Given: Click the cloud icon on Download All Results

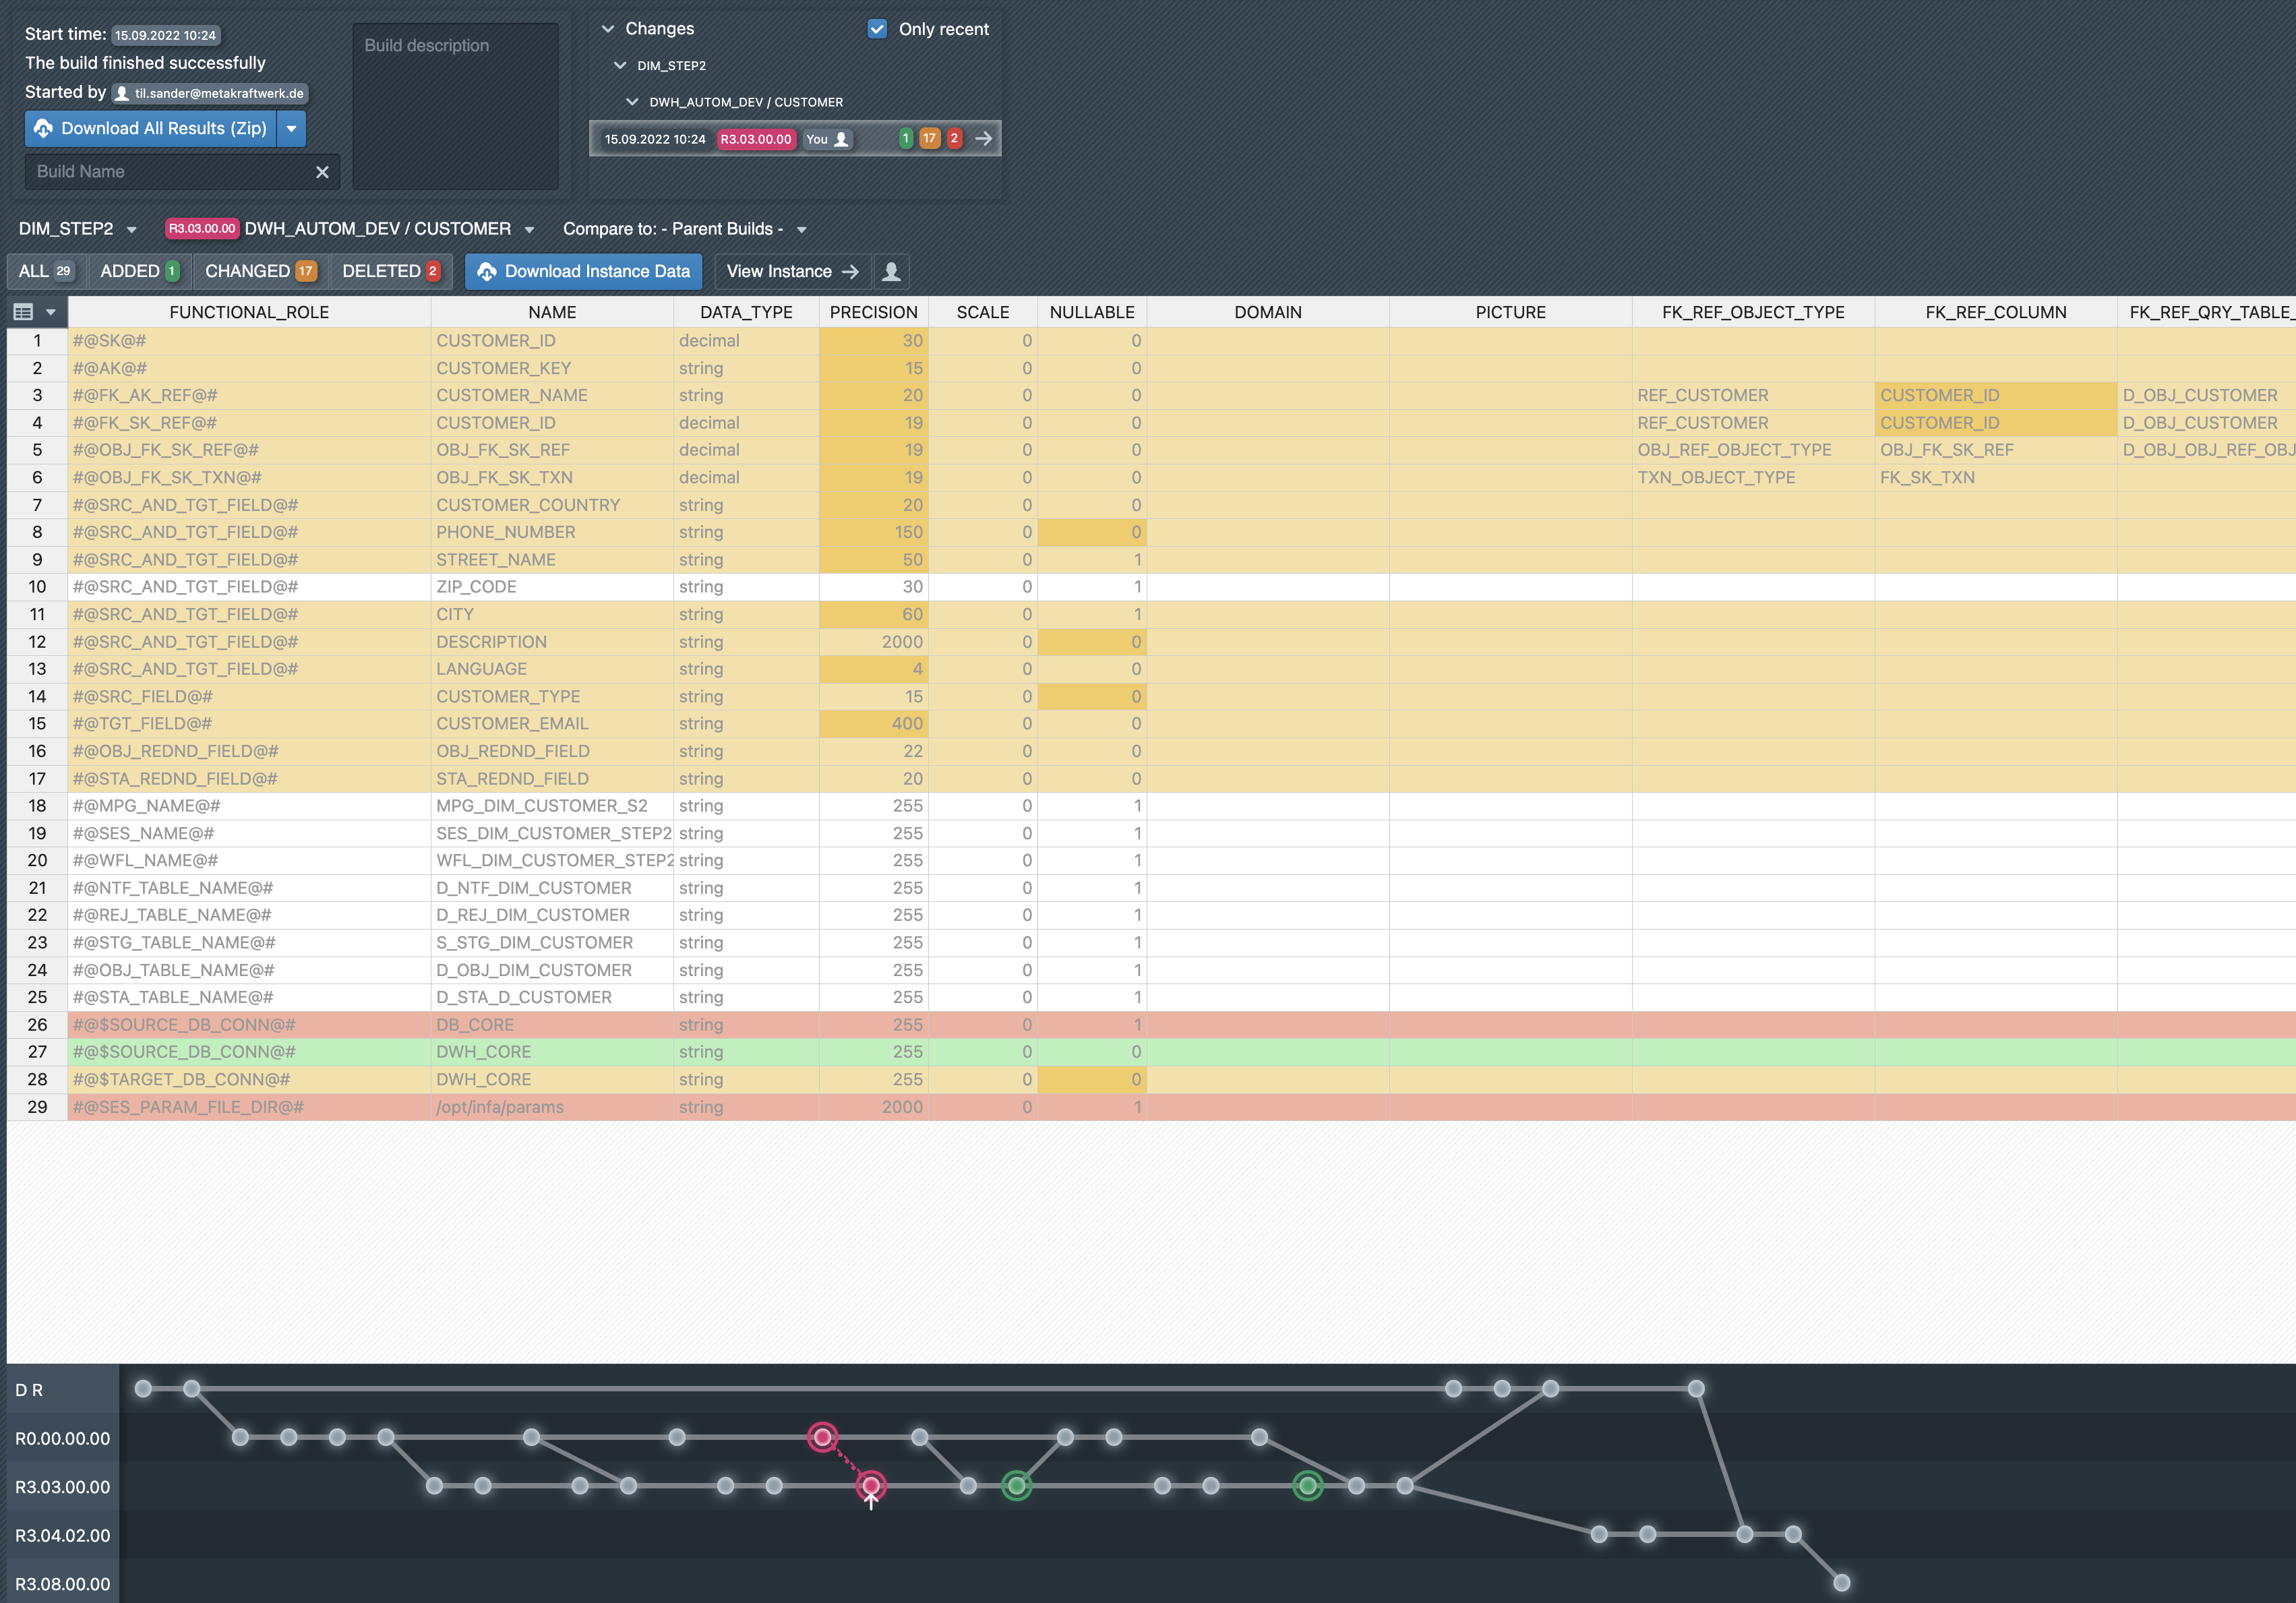Looking at the screenshot, I should (x=44, y=128).
